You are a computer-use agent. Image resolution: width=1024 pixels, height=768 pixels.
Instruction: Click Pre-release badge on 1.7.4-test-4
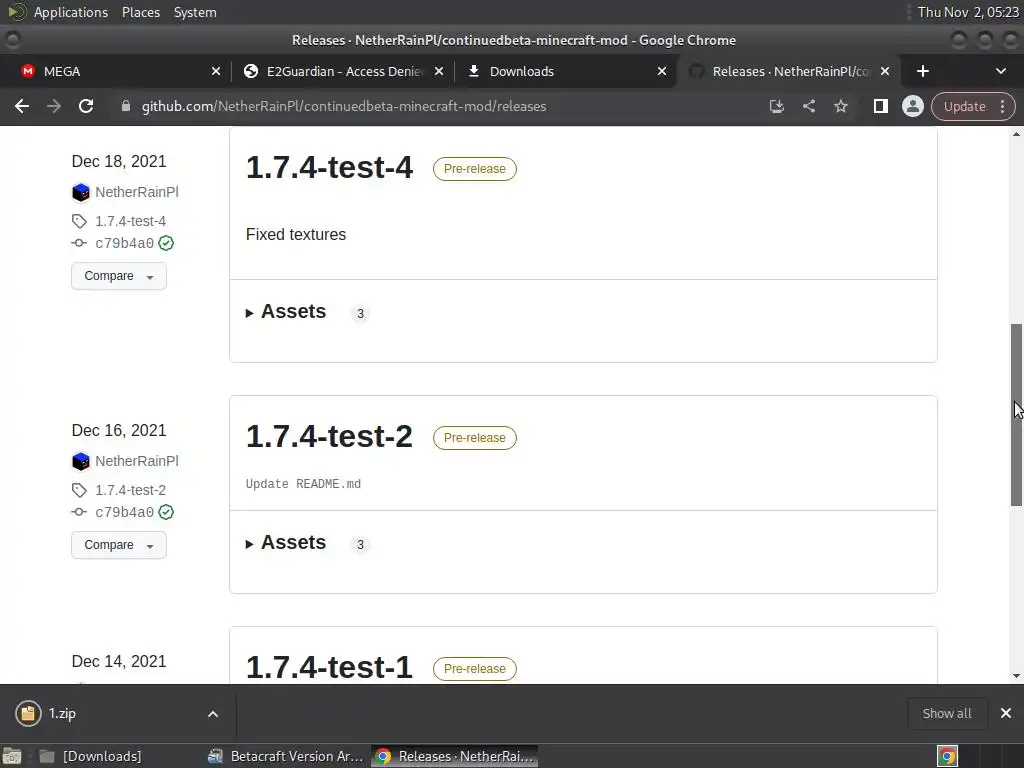coord(475,168)
